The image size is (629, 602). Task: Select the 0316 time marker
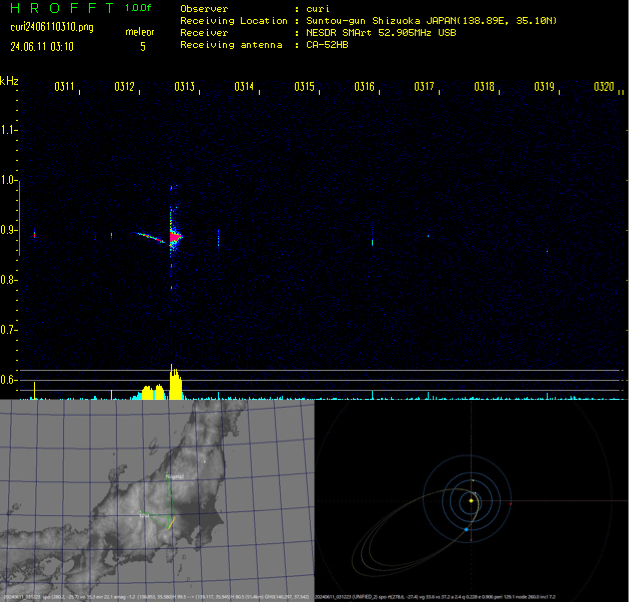click(364, 87)
